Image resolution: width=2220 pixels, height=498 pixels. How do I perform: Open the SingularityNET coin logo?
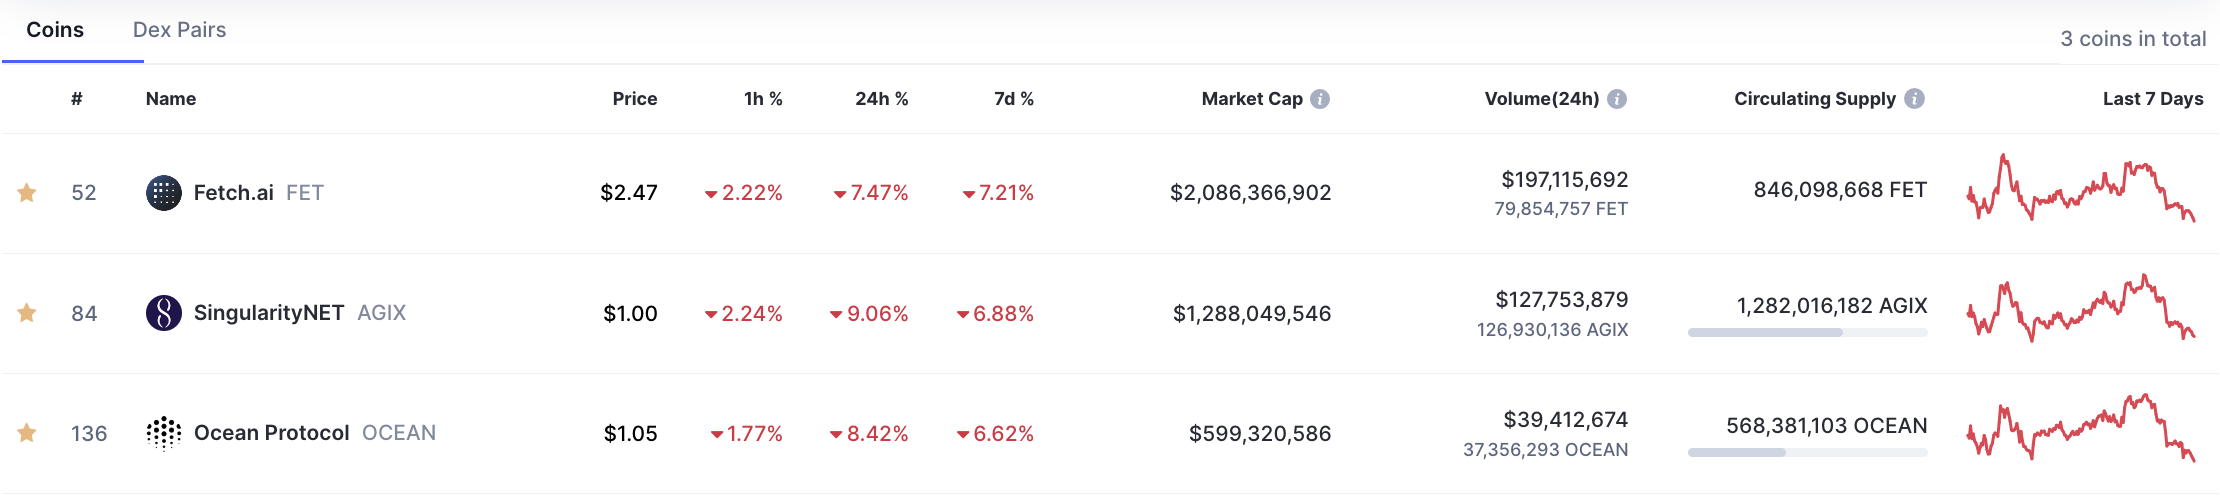[164, 313]
